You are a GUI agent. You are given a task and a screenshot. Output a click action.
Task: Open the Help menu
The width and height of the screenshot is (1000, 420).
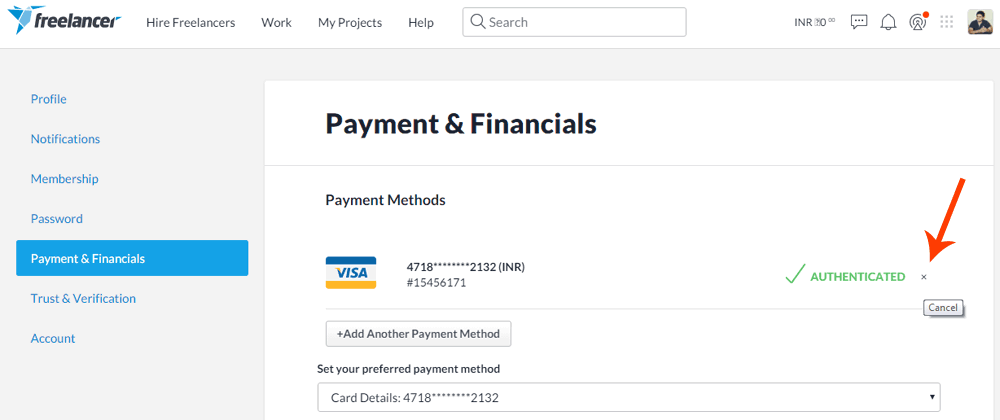point(421,22)
